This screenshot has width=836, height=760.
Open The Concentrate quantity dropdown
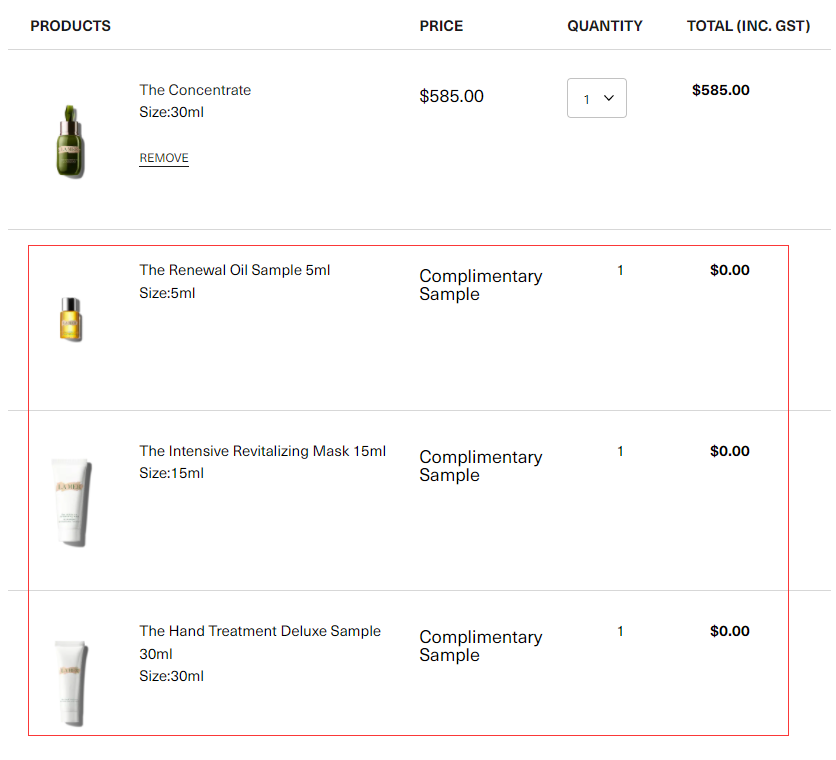pyautogui.click(x=597, y=98)
